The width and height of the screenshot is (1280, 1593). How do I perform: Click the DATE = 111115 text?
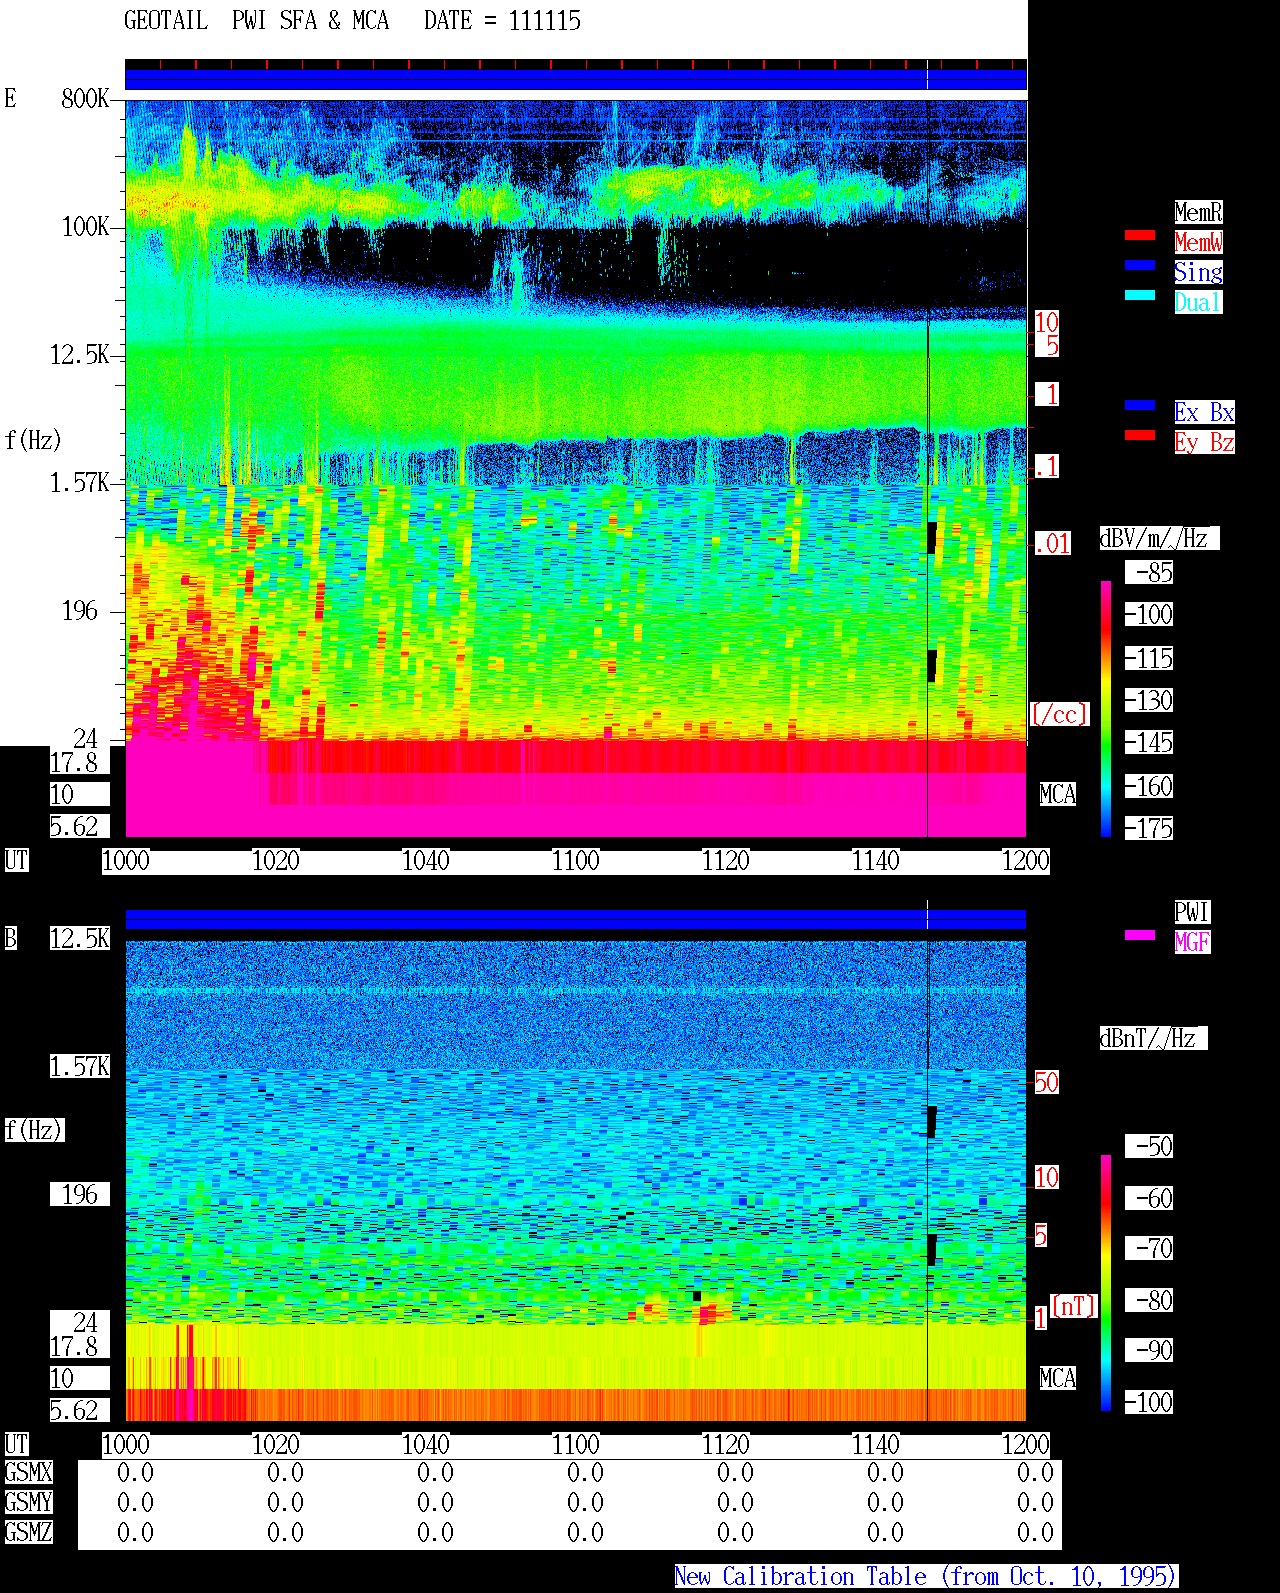(502, 21)
